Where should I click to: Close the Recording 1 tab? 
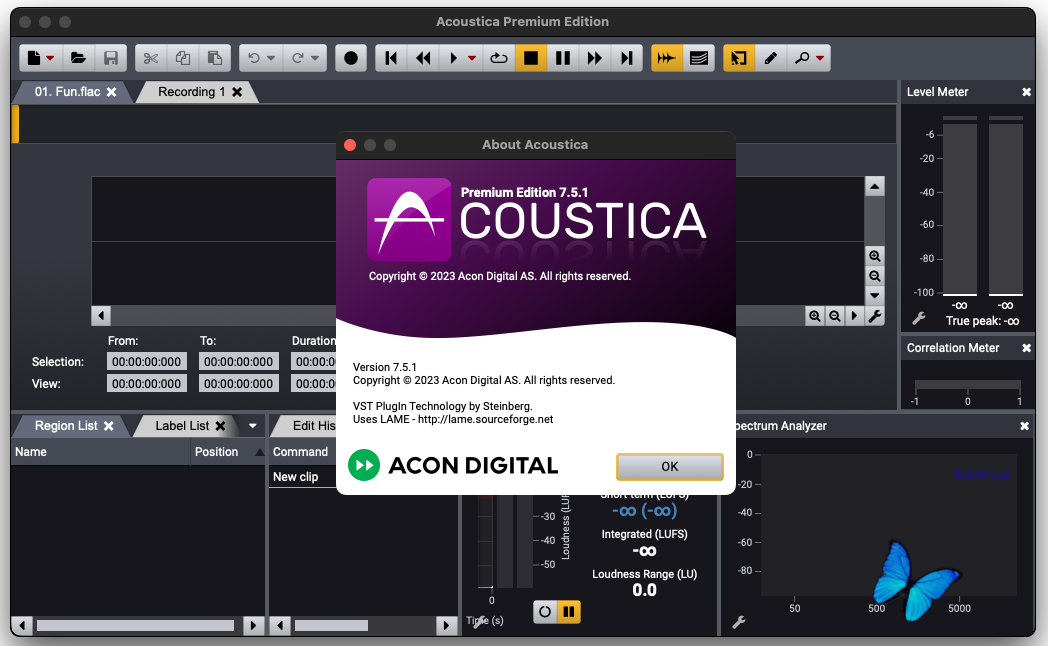[x=237, y=92]
